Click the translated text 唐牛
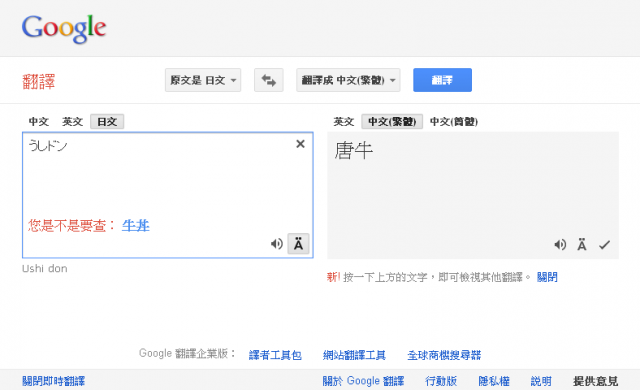Screen dimensions: 640x390 pos(353,151)
